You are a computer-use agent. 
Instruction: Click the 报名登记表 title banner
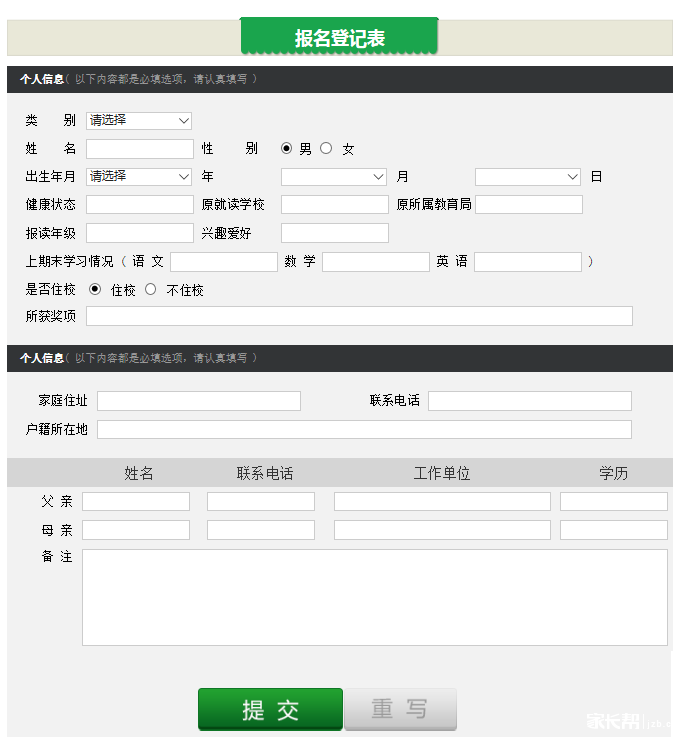[x=339, y=38]
